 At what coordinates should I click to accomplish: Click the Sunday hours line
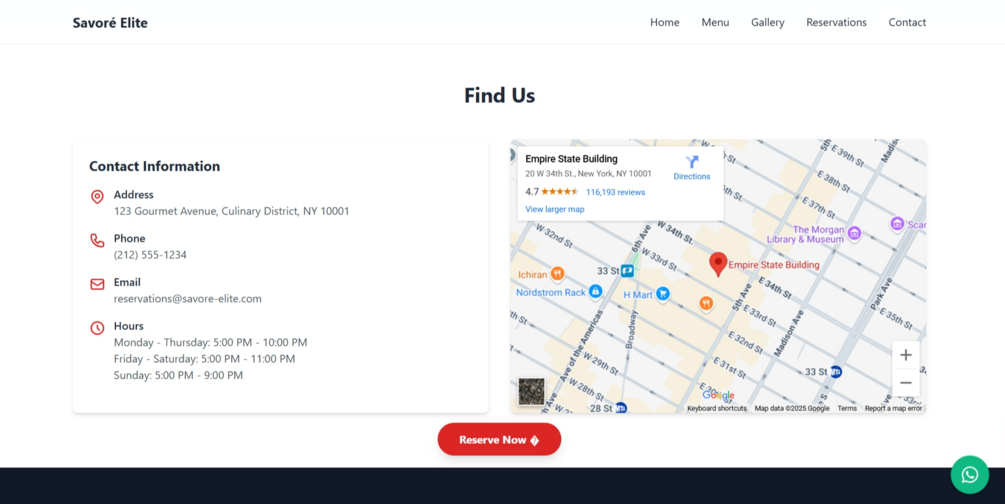click(x=178, y=375)
